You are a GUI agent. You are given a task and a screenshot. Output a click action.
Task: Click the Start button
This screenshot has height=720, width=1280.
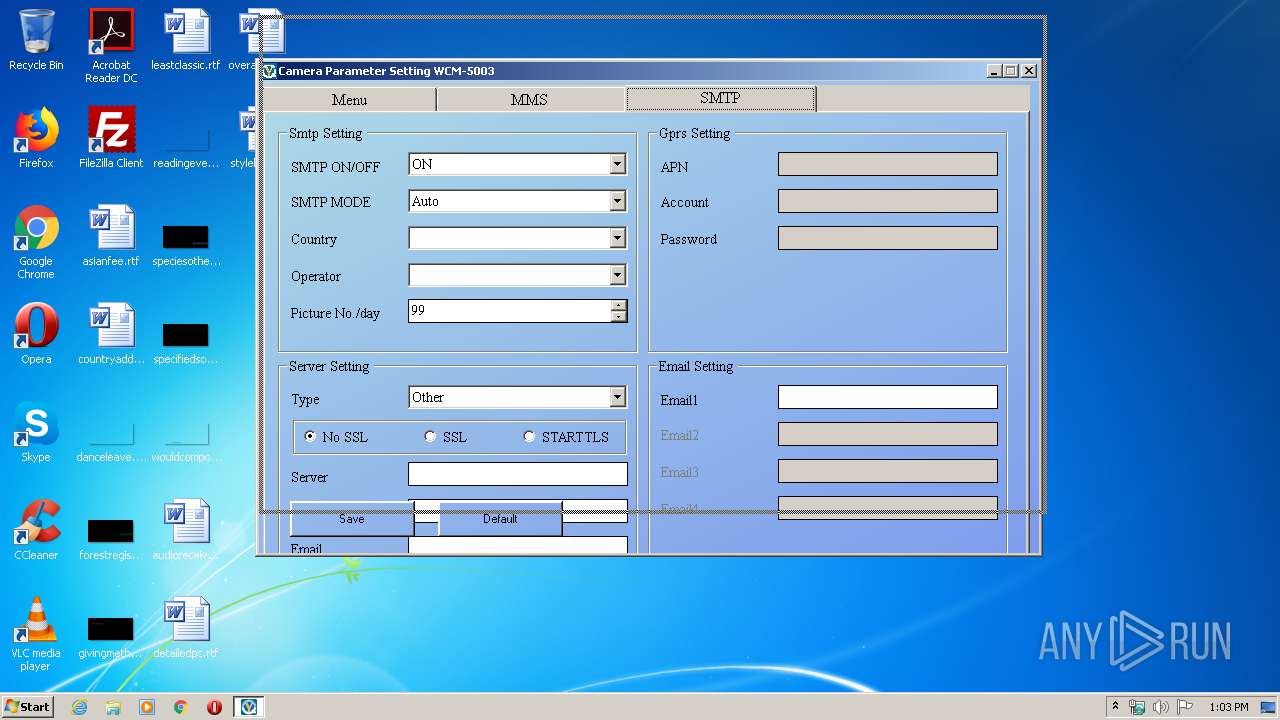click(x=28, y=707)
